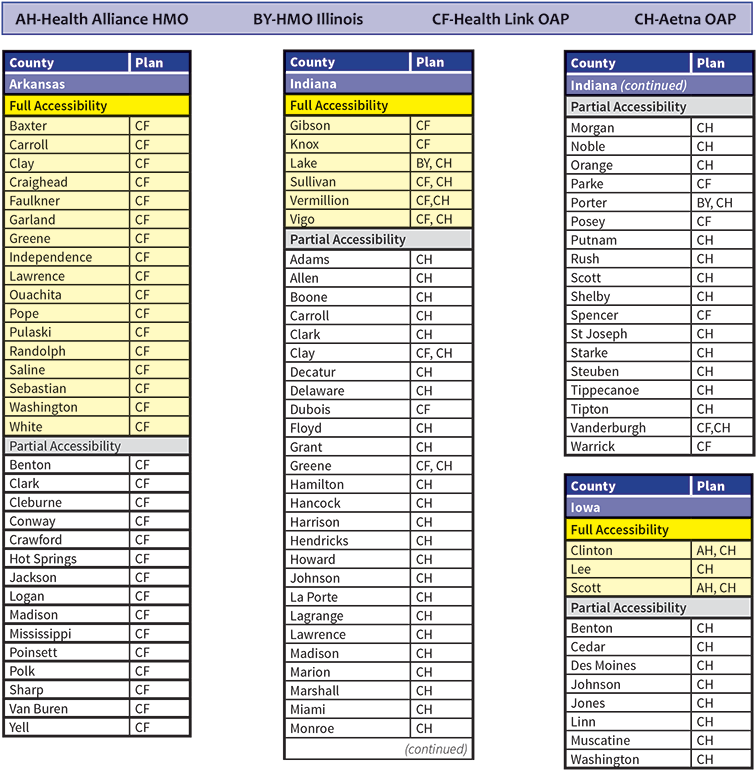
Task: Select the Independence county cell
Action: tap(67, 257)
